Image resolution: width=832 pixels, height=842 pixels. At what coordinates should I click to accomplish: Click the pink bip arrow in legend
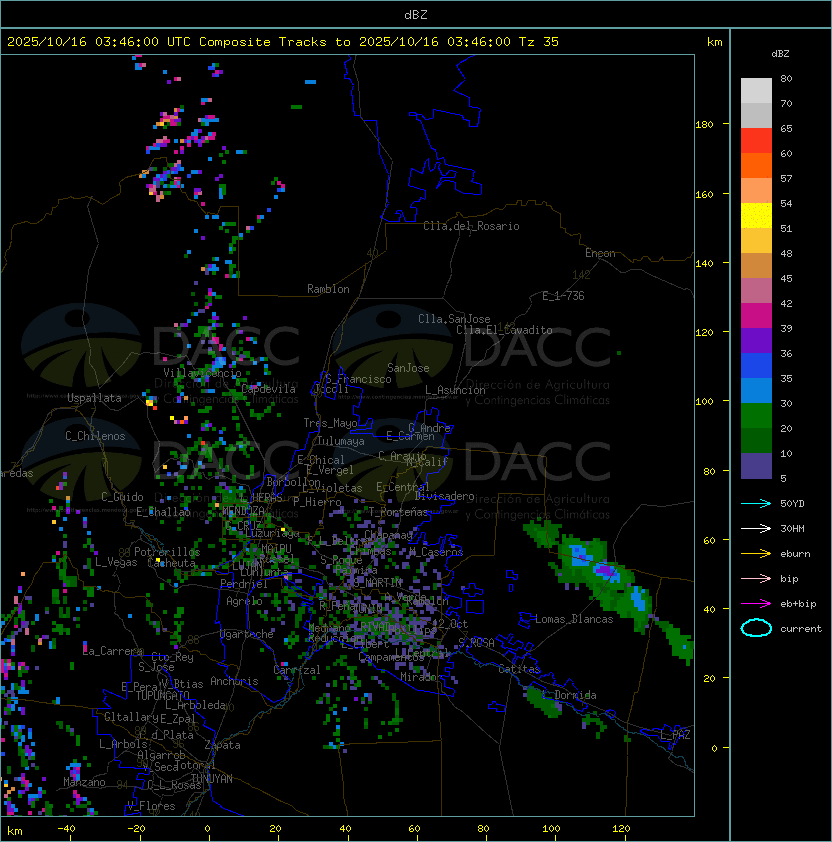coord(756,578)
